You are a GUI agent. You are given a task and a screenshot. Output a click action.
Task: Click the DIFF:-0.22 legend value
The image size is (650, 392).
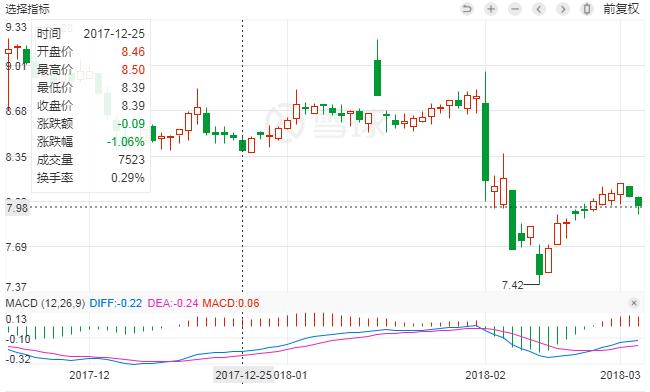[x=116, y=303]
